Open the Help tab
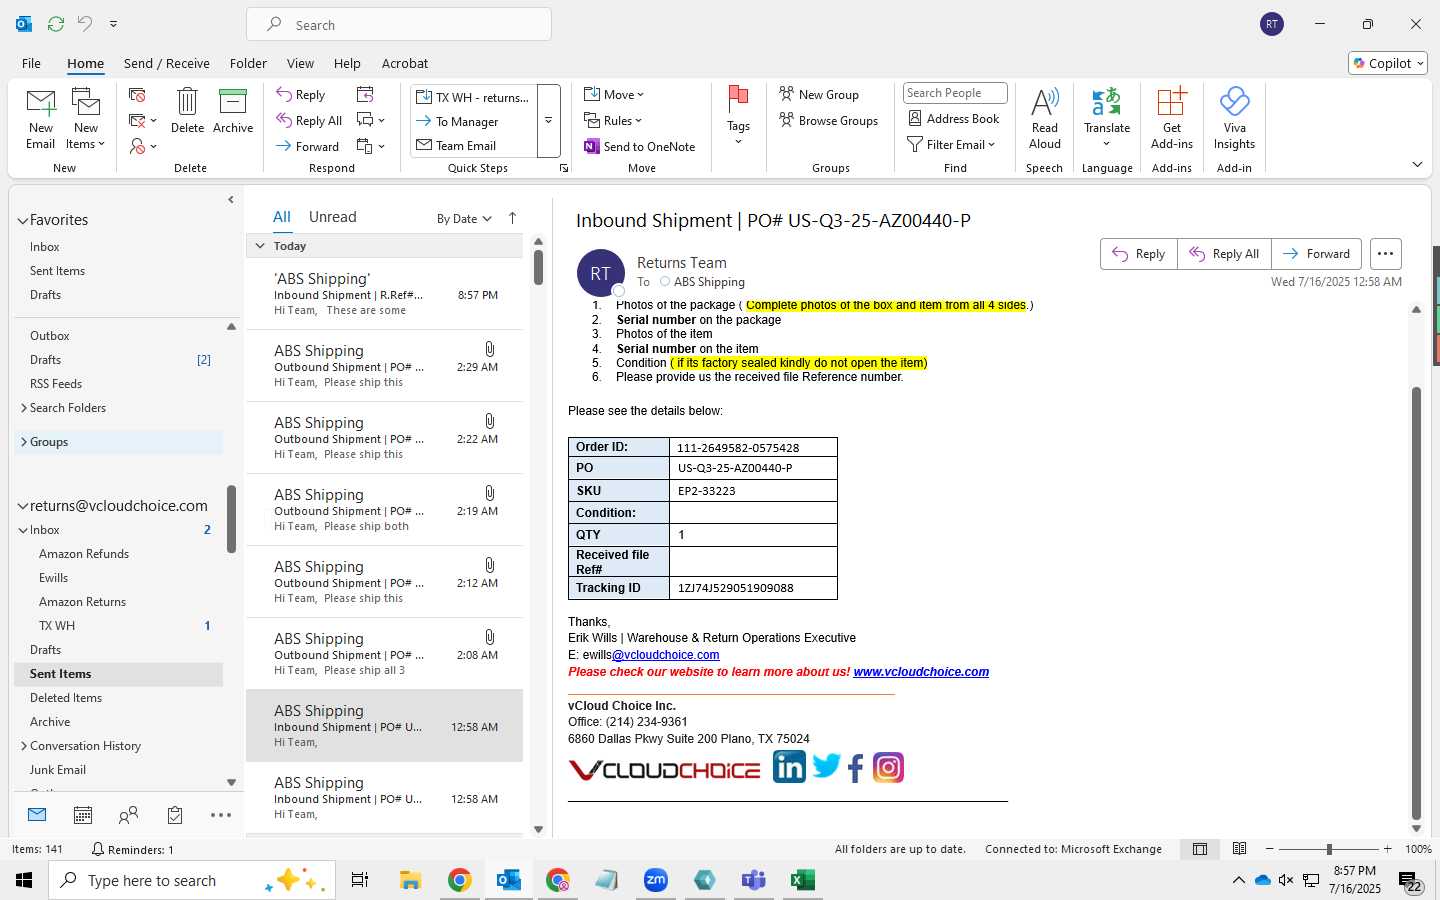1440x900 pixels. [x=347, y=63]
